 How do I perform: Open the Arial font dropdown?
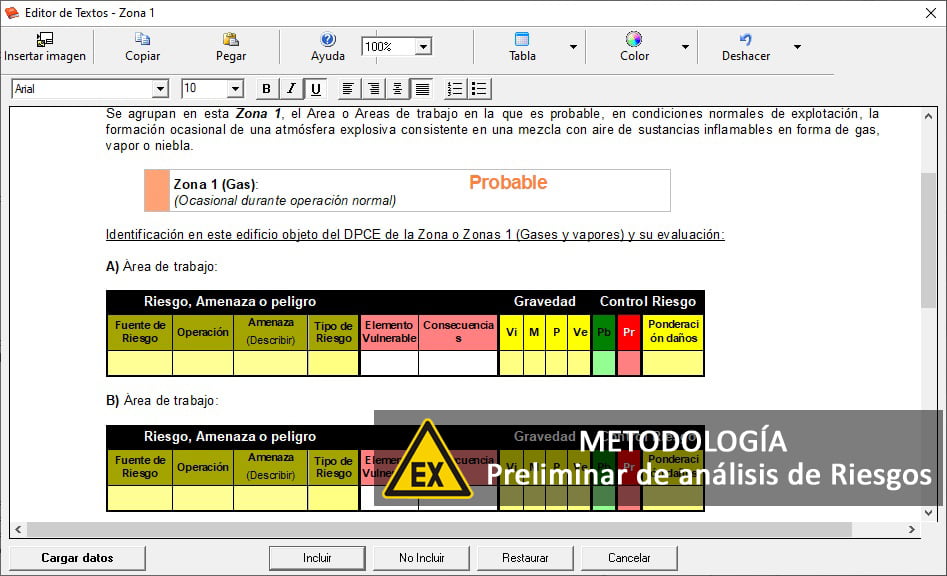pos(159,89)
